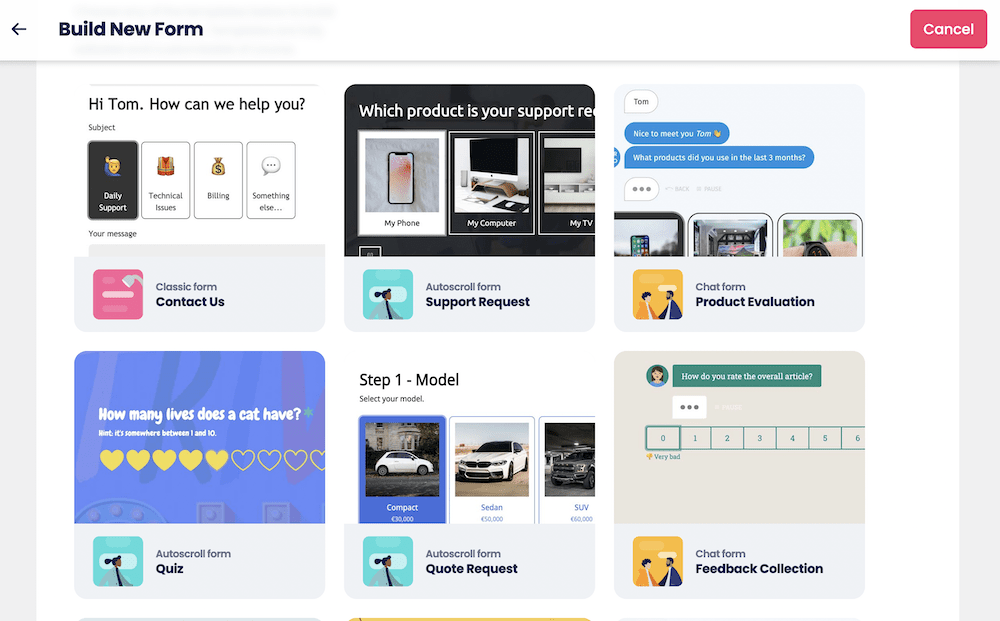The height and width of the screenshot is (621, 1000).
Task: Select the Technical Issues subject option
Action: pyautogui.click(x=166, y=180)
